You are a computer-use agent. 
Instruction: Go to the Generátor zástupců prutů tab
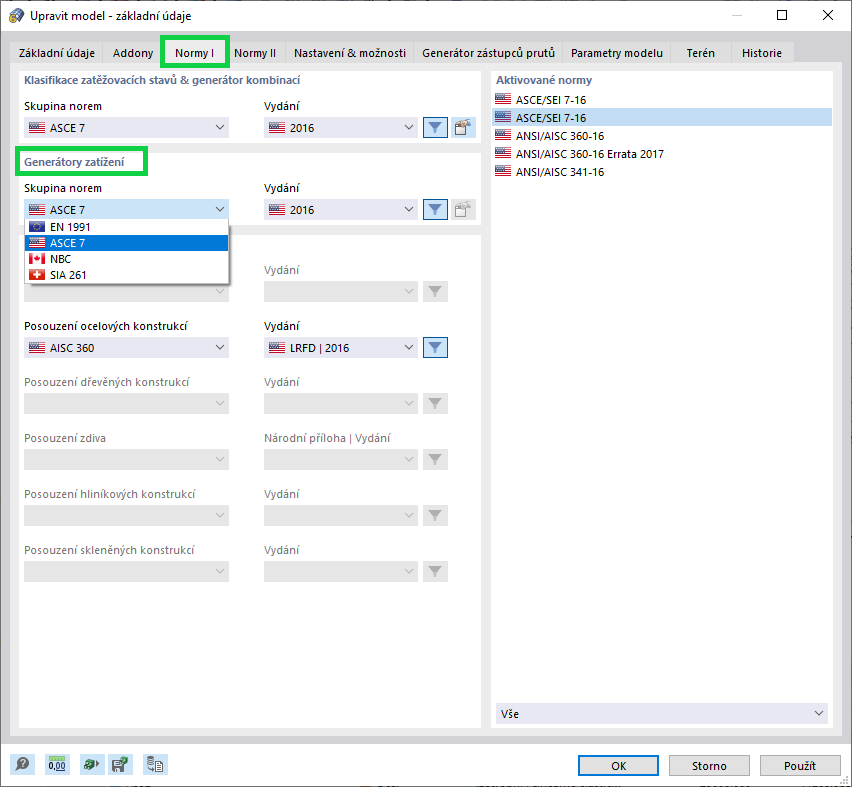point(488,53)
